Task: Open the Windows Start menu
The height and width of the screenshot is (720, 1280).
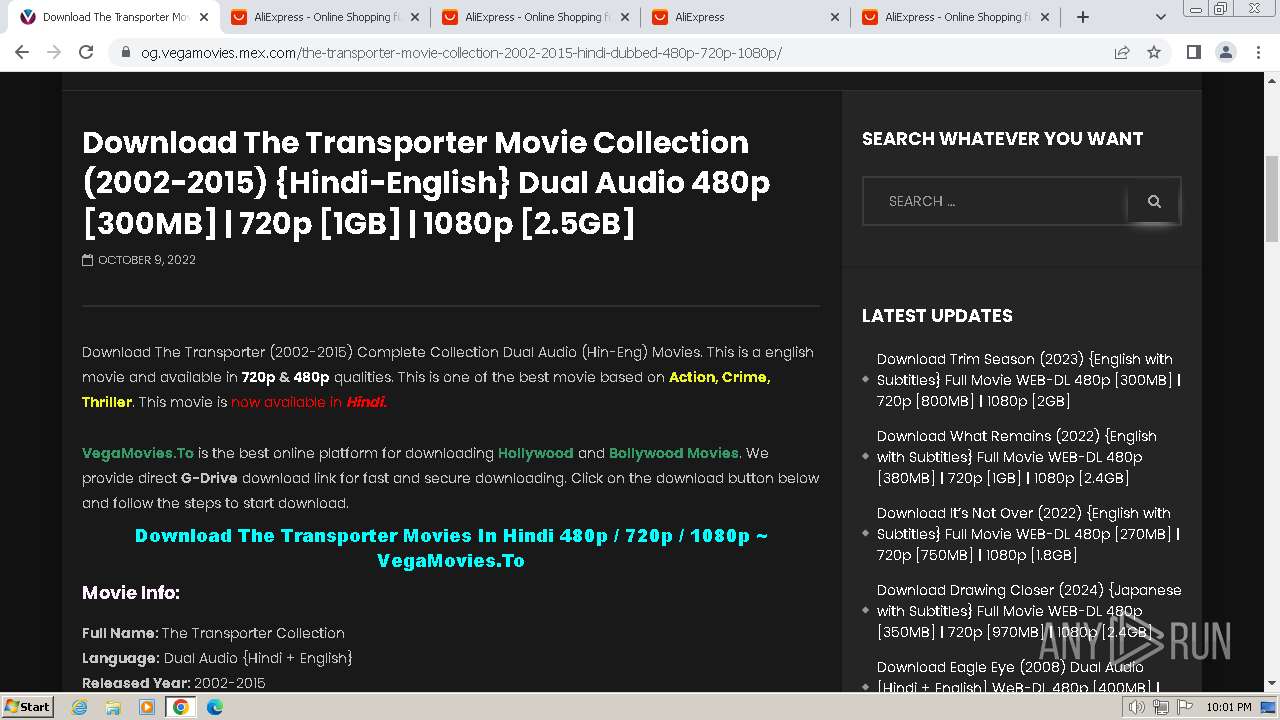Action: (x=27, y=706)
